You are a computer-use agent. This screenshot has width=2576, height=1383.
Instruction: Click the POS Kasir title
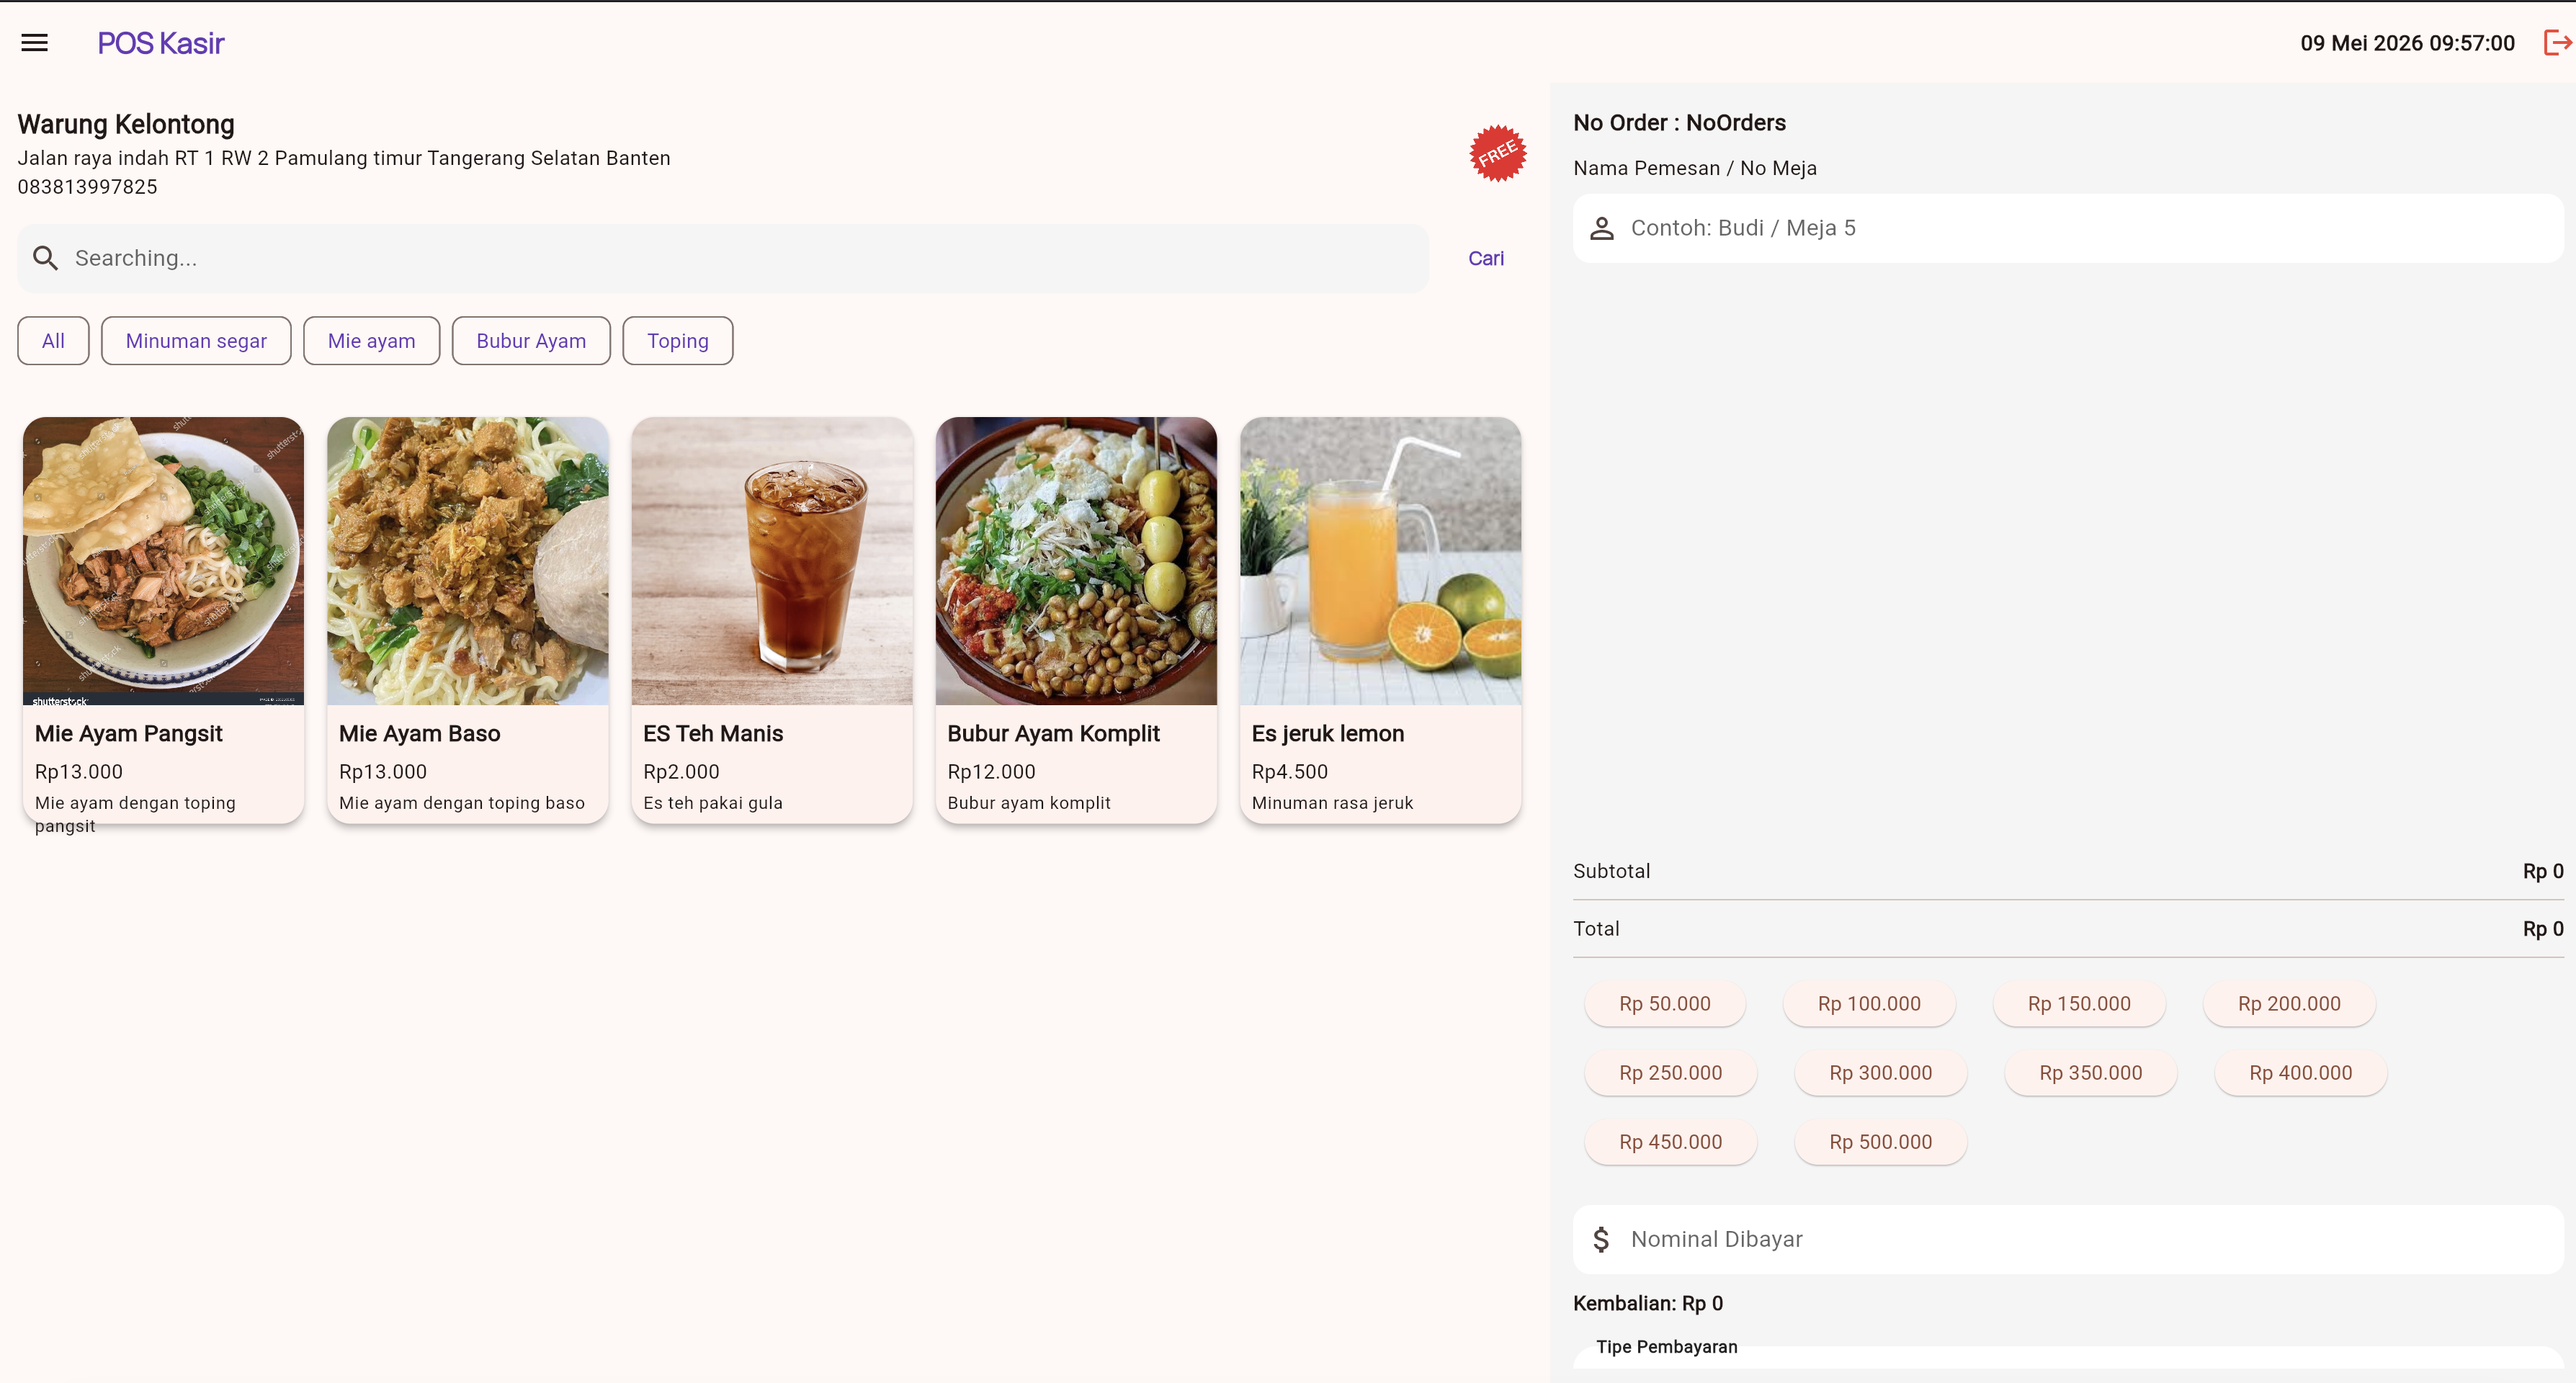[160, 43]
